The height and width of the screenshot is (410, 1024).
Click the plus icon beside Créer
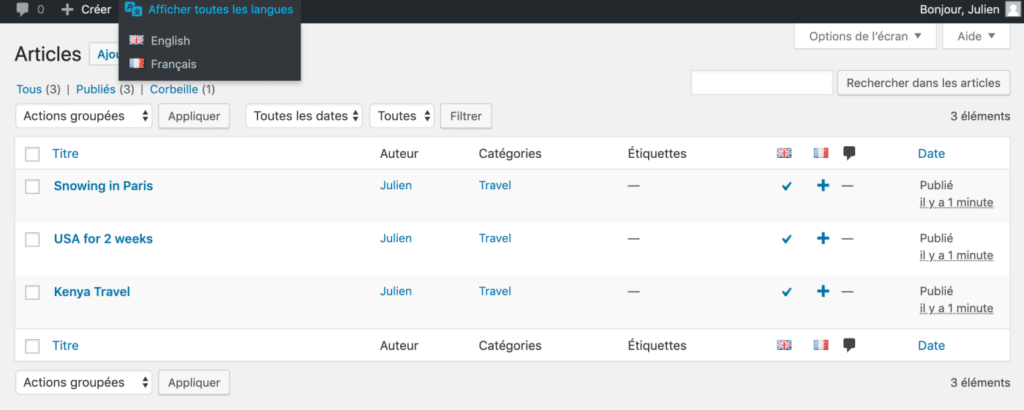pos(67,10)
